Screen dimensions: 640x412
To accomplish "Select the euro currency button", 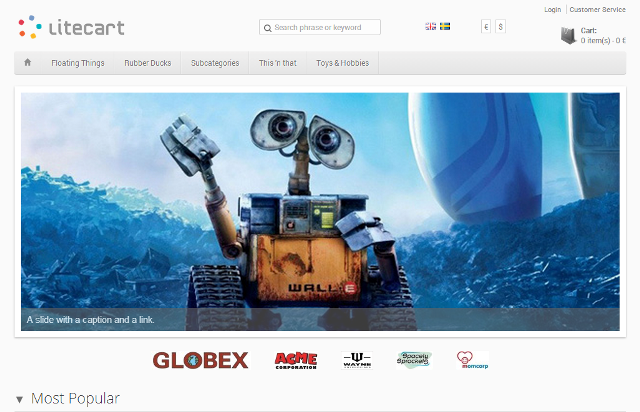I will (x=486, y=27).
